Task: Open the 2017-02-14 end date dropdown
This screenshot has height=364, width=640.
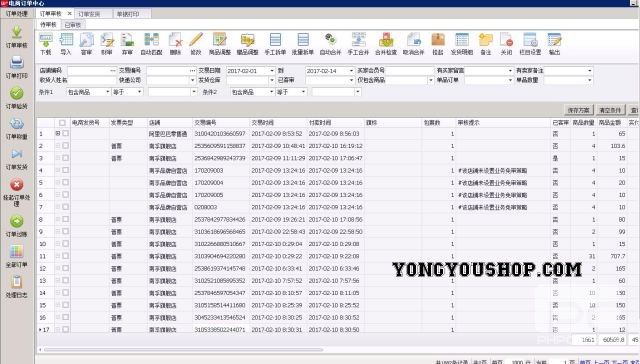Action: [x=351, y=71]
